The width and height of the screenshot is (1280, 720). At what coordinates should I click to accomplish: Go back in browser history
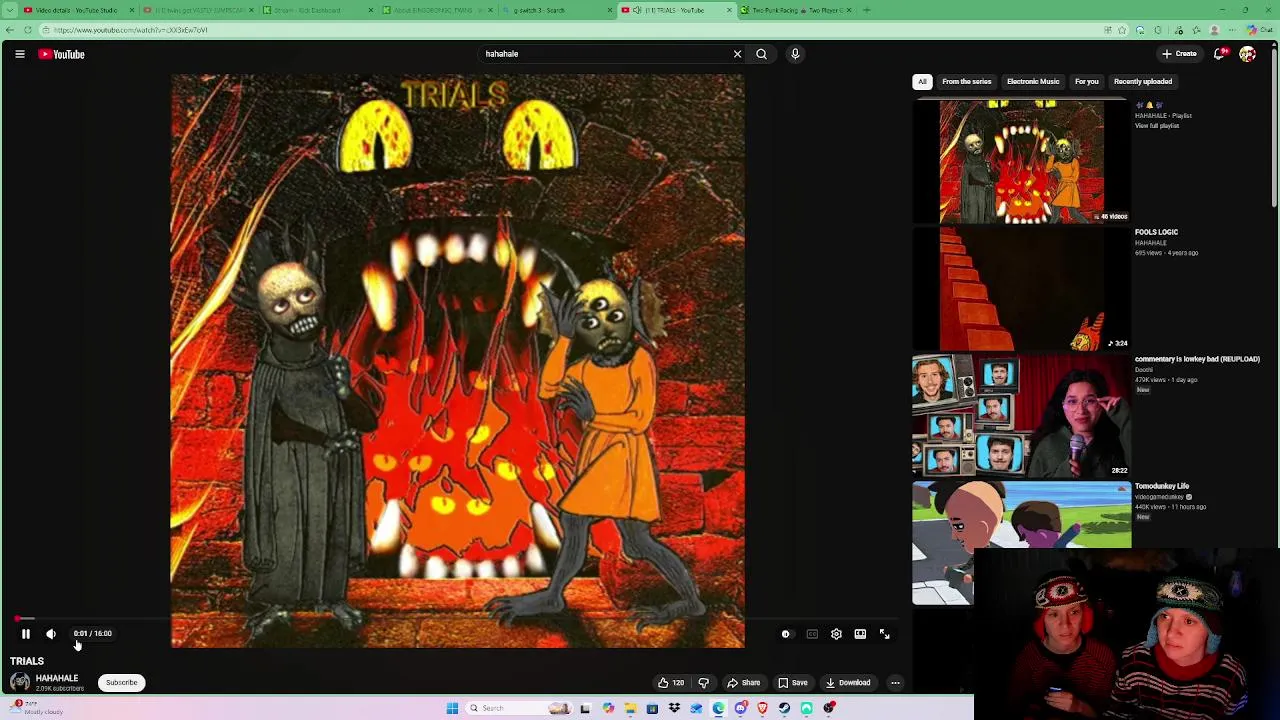coord(10,30)
